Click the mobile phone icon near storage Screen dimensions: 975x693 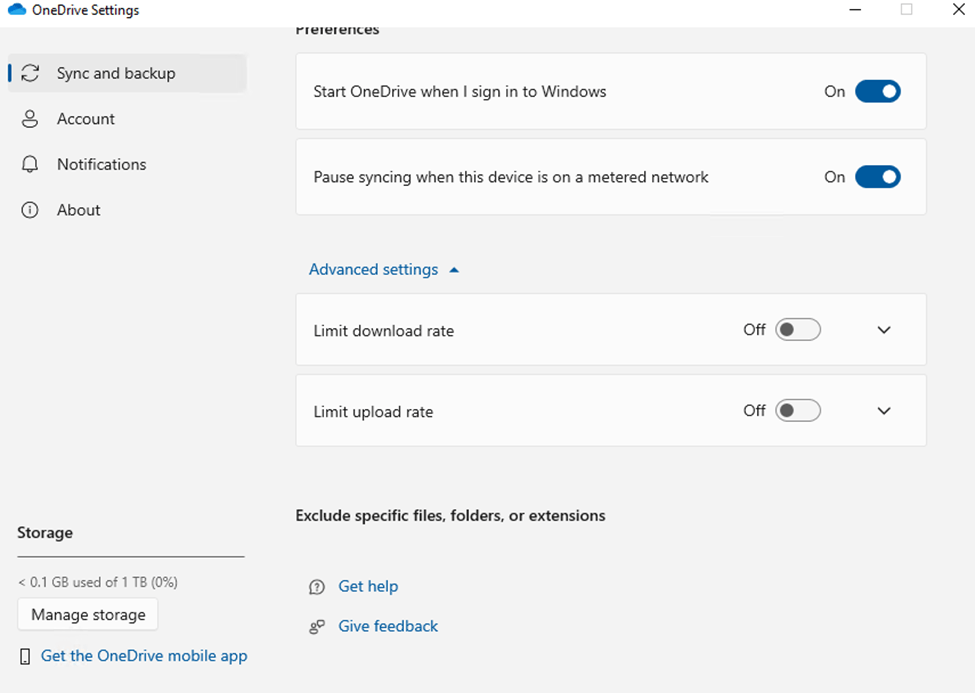click(x=25, y=656)
